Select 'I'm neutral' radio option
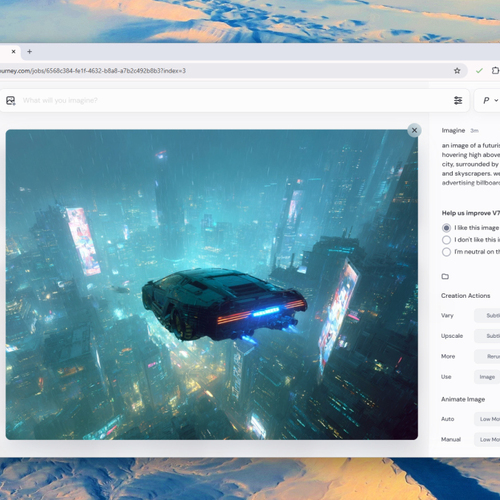Viewport: 500px width, 500px height. [446, 252]
